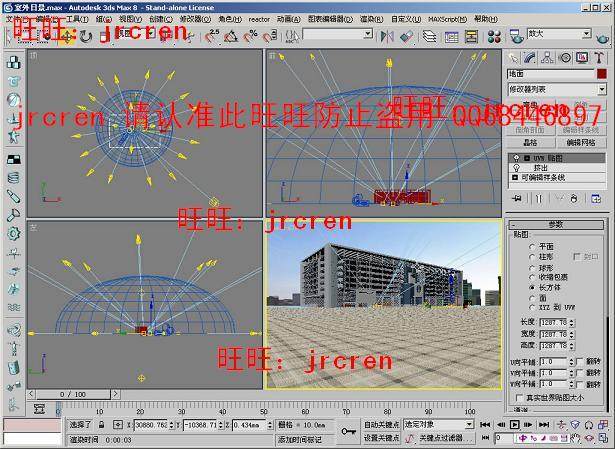Image resolution: width=615 pixels, height=449 pixels.
Task: Select 柱形 mapping radio button
Action: [532, 257]
